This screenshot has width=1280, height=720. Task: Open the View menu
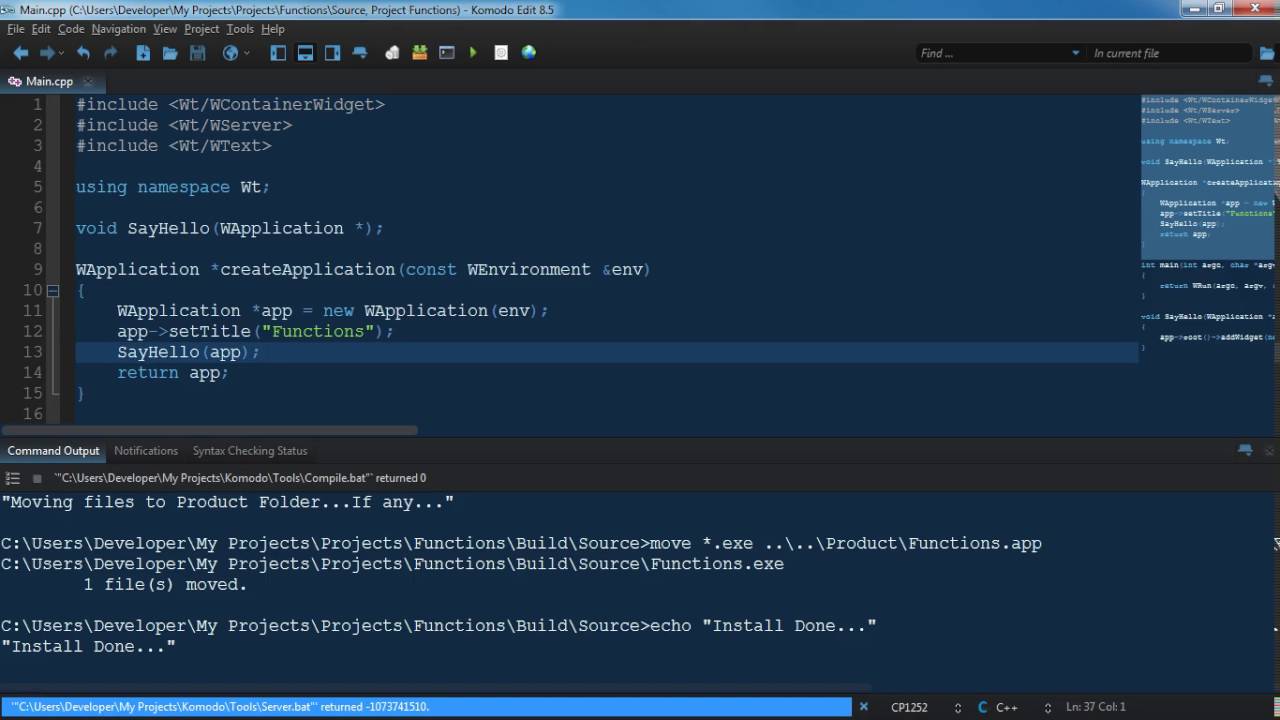165,29
